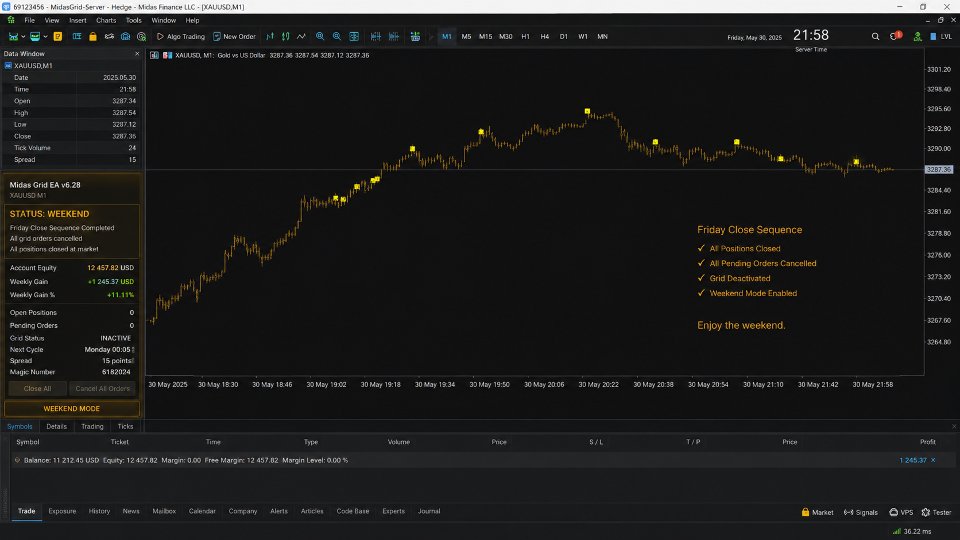This screenshot has height=540, width=960.
Task: Select the M1 timeframe
Action: (x=447, y=37)
